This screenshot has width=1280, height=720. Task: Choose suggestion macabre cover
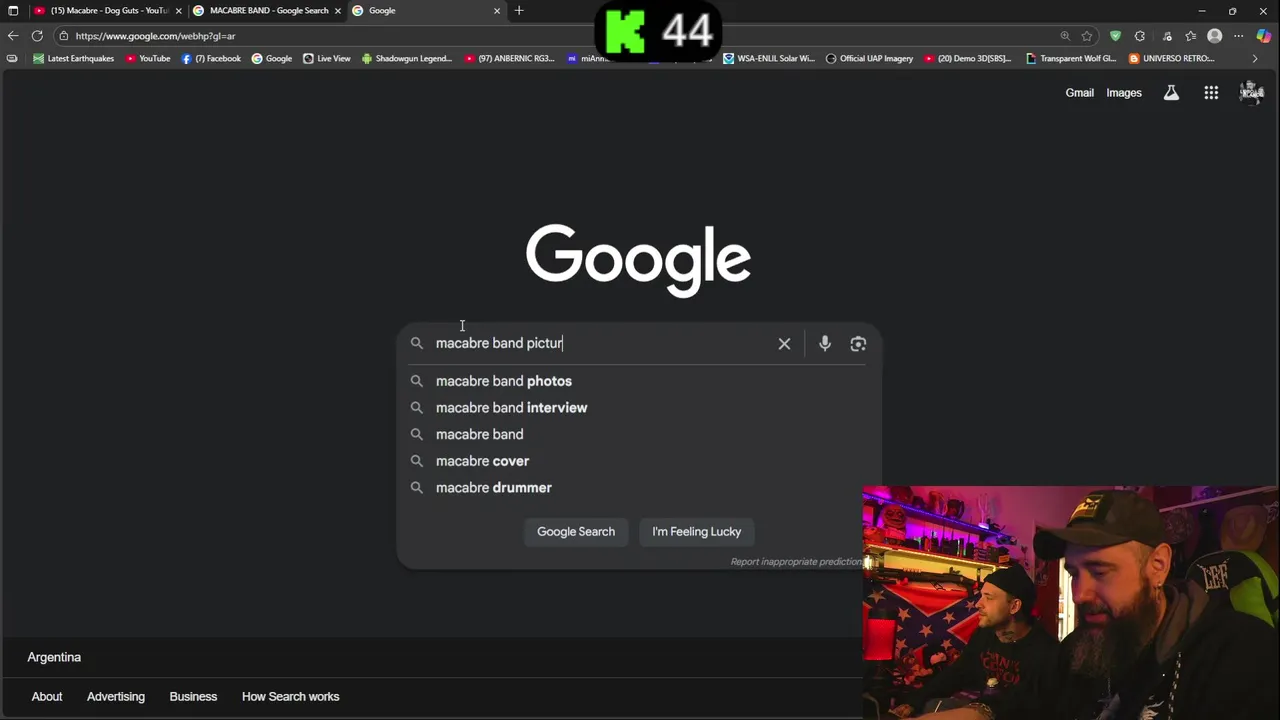tap(639, 461)
